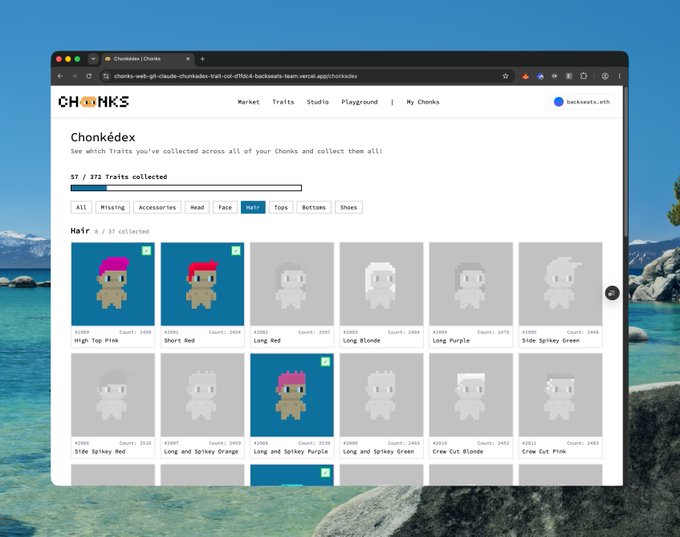Open the Market nav link
This screenshot has height=537, width=680.
click(x=248, y=102)
